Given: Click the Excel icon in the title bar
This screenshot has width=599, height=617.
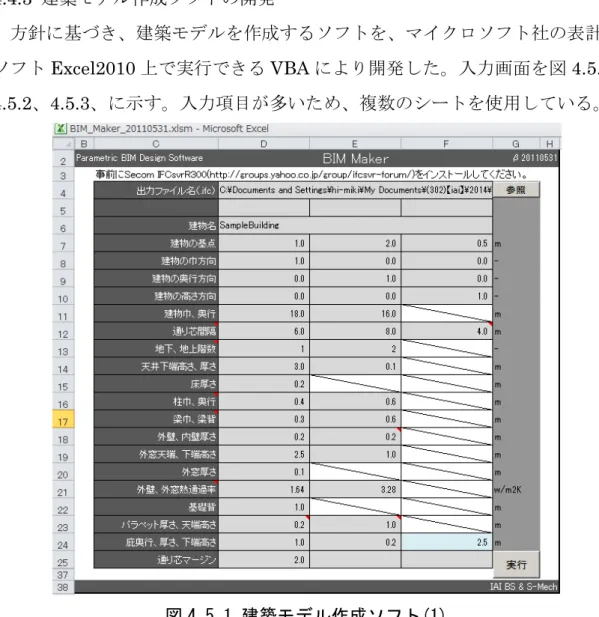Looking at the screenshot, I should point(60,129).
